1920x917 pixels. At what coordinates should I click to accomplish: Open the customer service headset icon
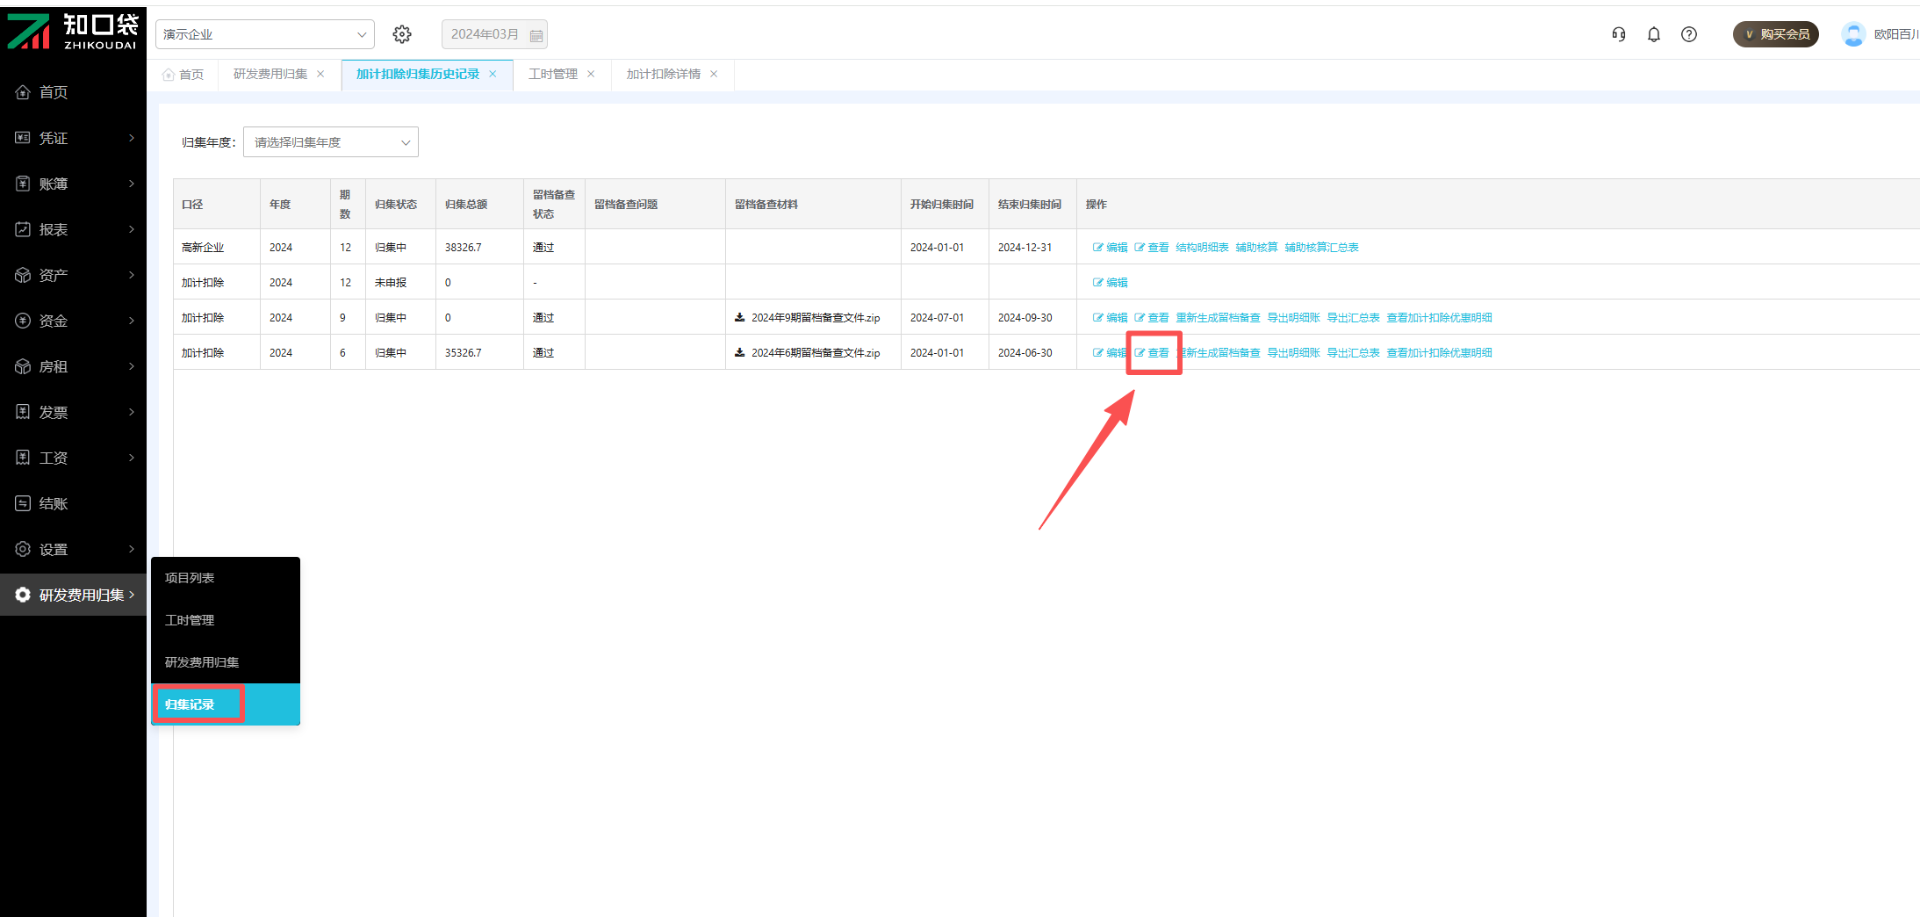pyautogui.click(x=1618, y=35)
